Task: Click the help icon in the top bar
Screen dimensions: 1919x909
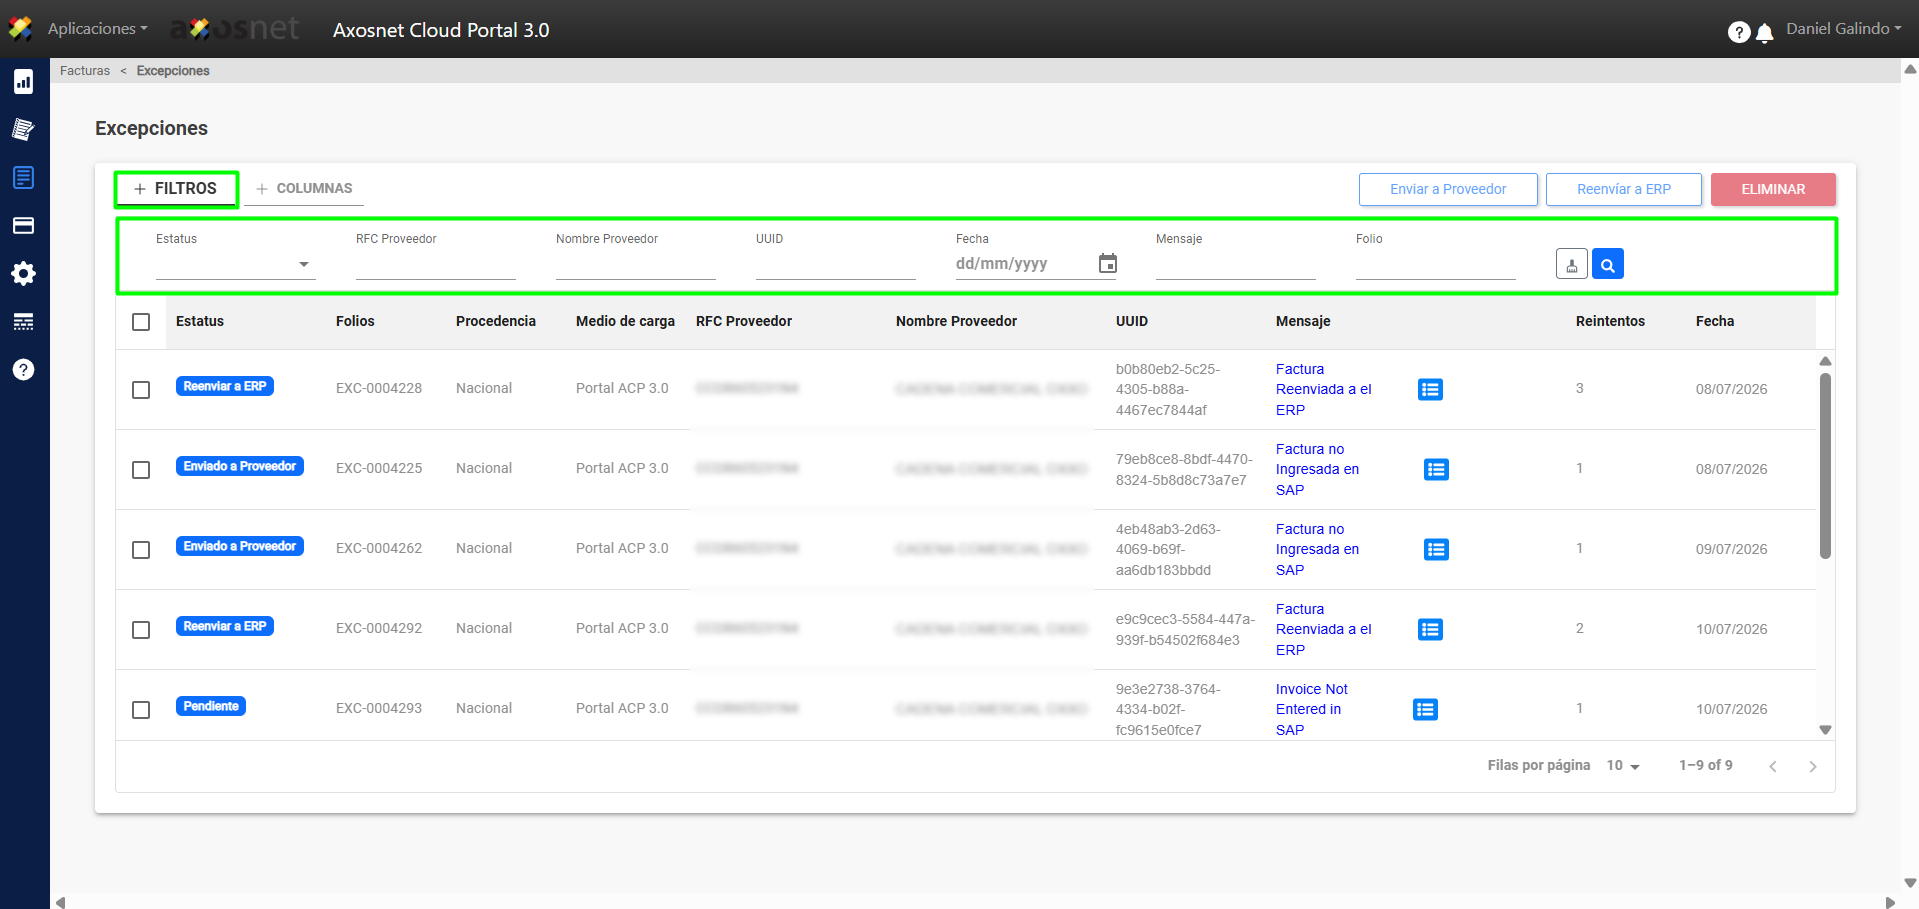Action: coord(1739,32)
